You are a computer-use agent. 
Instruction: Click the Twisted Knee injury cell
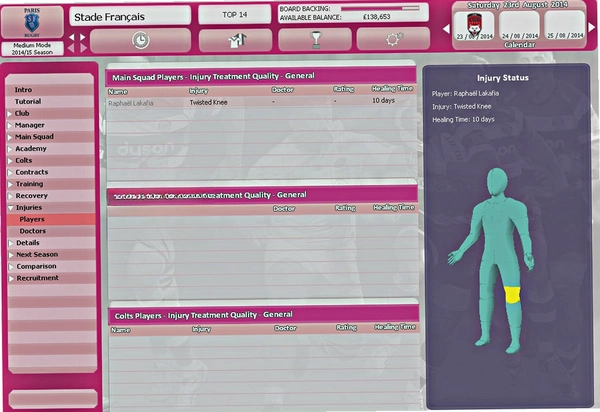[209, 103]
